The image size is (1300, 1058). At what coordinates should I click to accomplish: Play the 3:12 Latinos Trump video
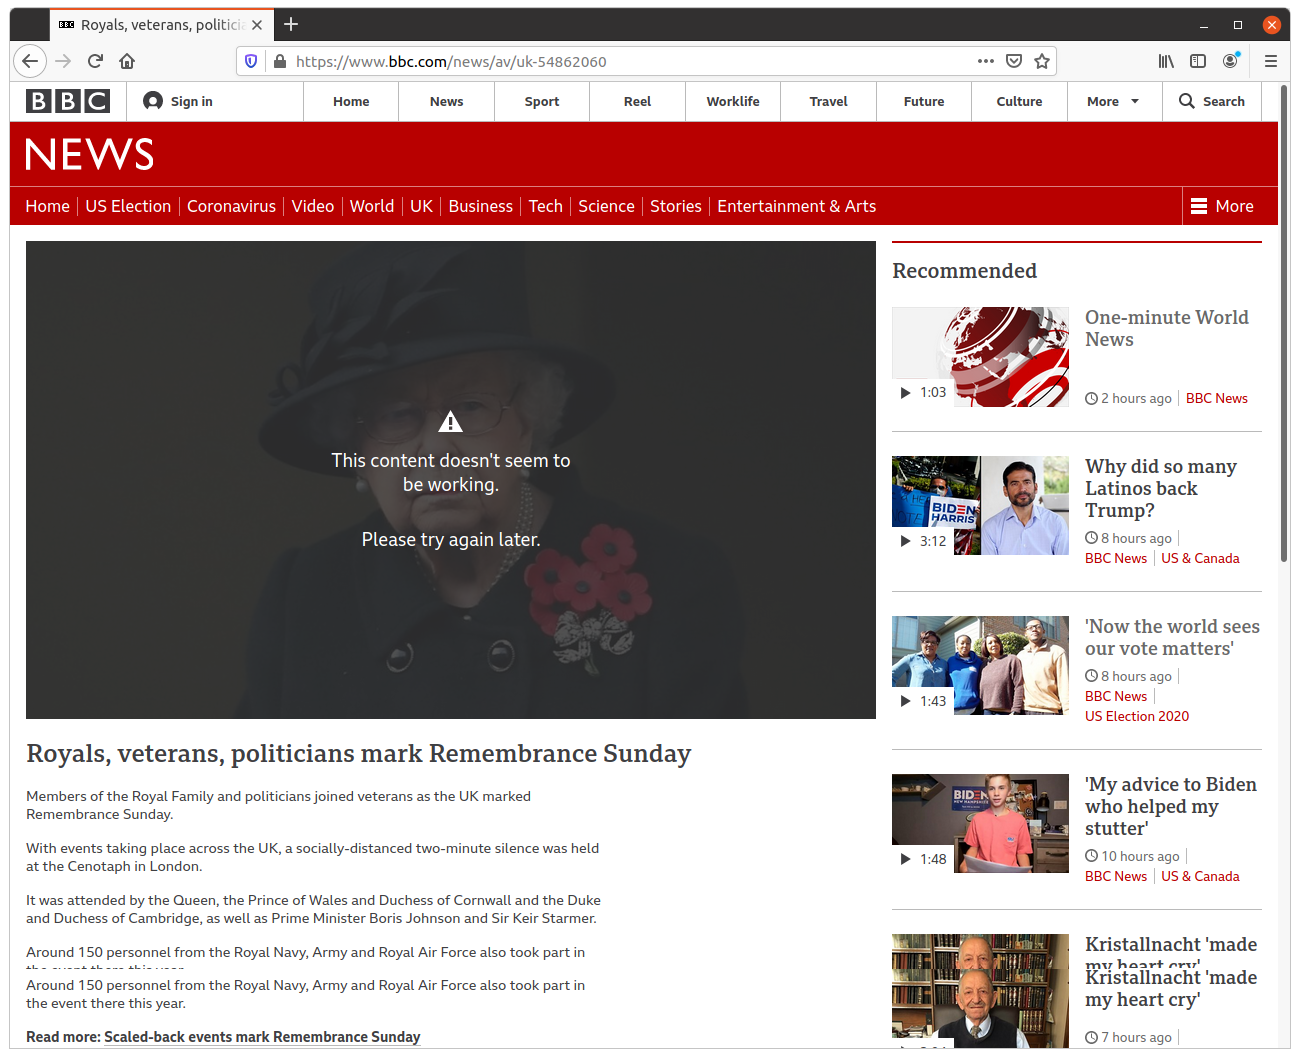(980, 506)
